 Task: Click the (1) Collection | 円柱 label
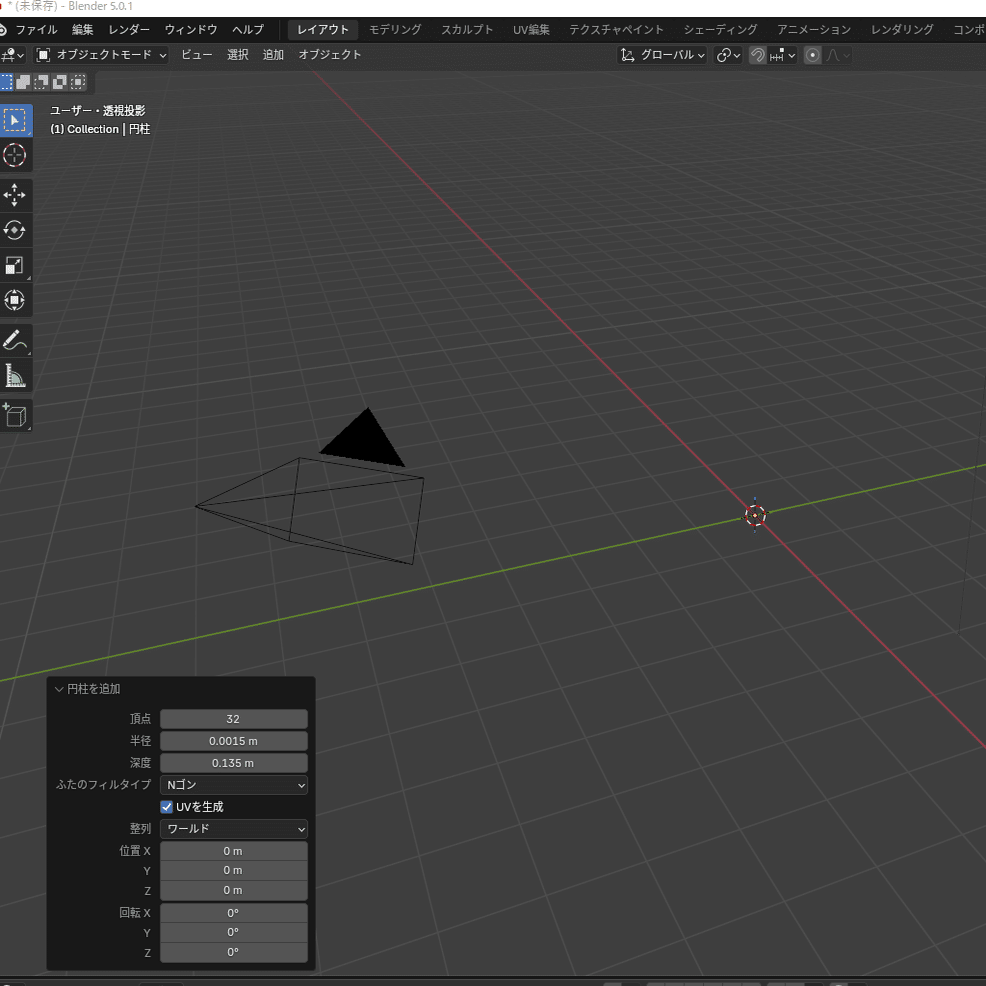point(100,129)
